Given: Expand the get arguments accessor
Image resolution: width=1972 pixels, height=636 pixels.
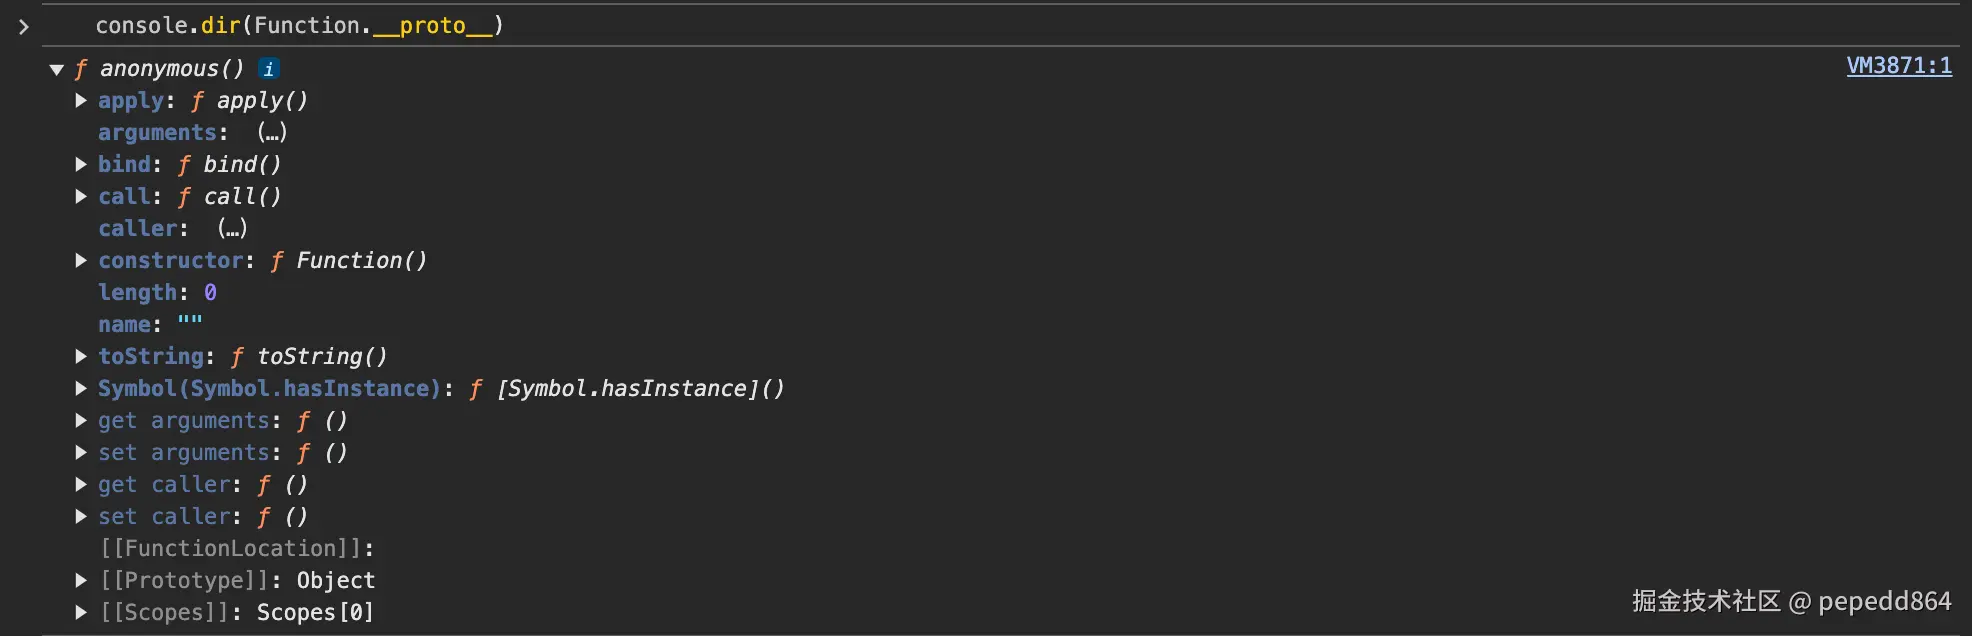Looking at the screenshot, I should 82,421.
